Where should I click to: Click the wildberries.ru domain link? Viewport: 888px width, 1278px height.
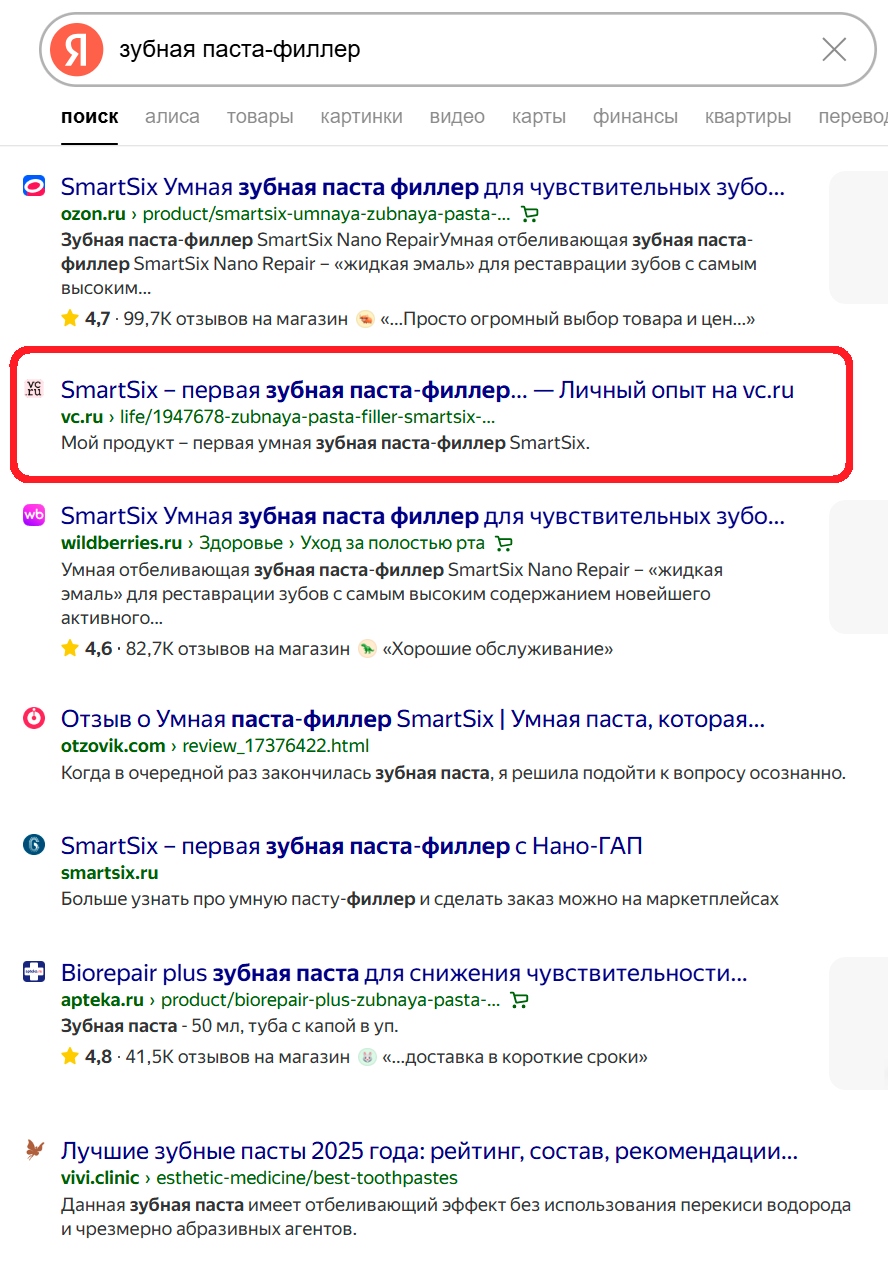(x=121, y=544)
